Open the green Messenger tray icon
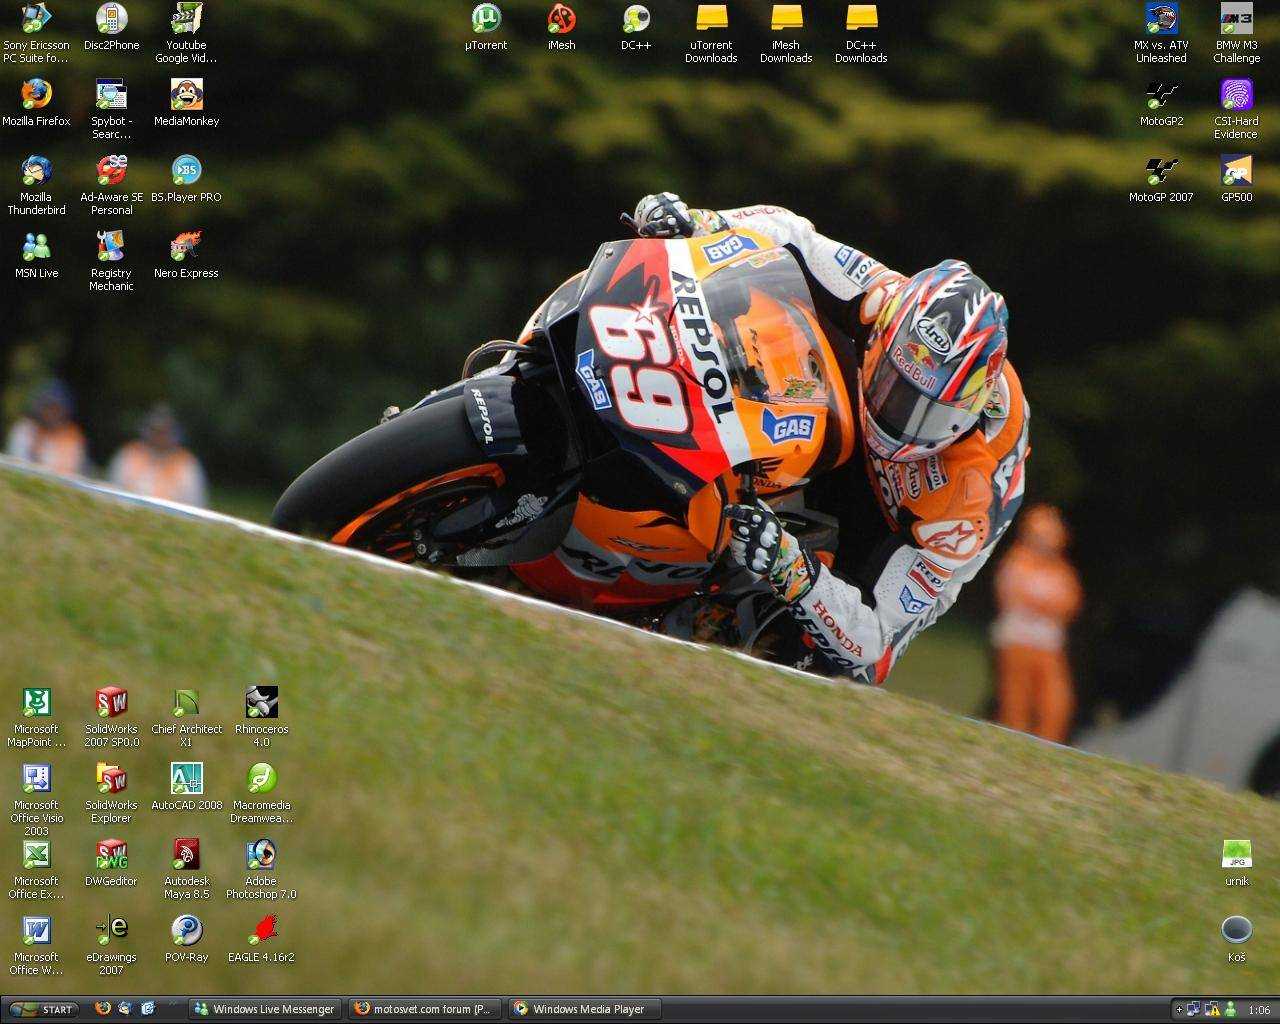Screen dimensions: 1280x1024 pos(1230,1010)
